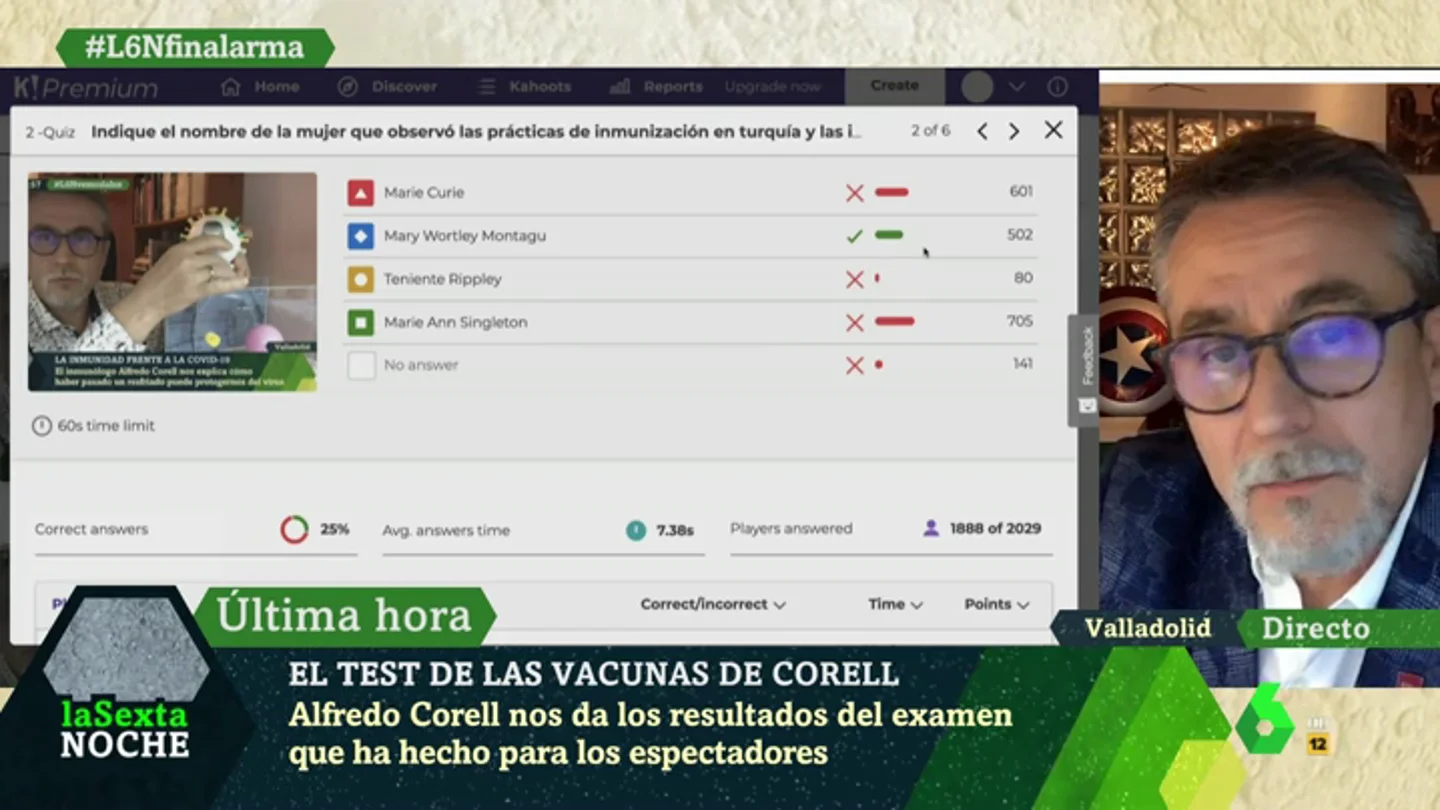Click the question title text
1440x810 pixels.
(x=476, y=131)
